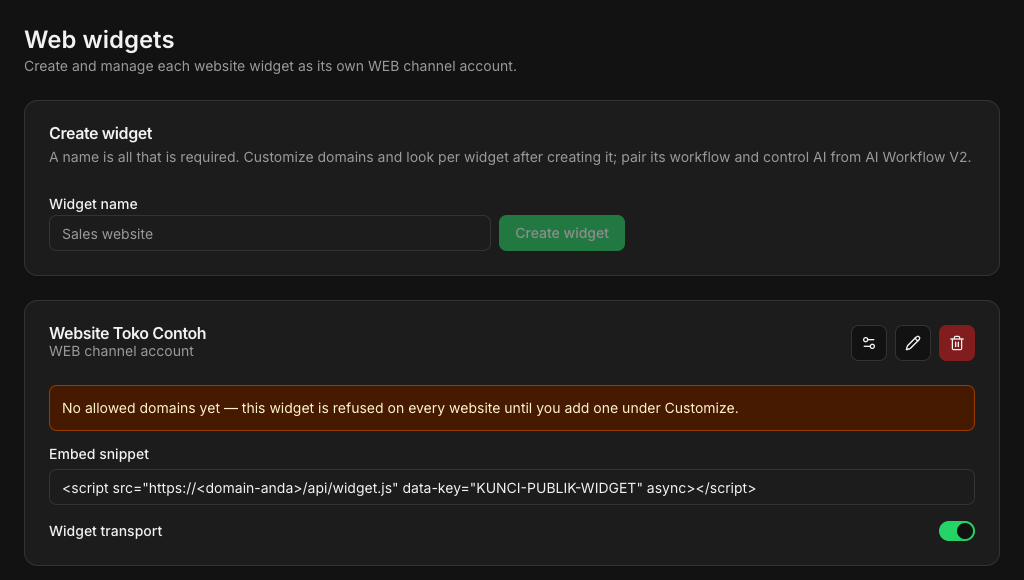Image resolution: width=1024 pixels, height=580 pixels.
Task: Click the Widget name field label
Action: pos(93,204)
